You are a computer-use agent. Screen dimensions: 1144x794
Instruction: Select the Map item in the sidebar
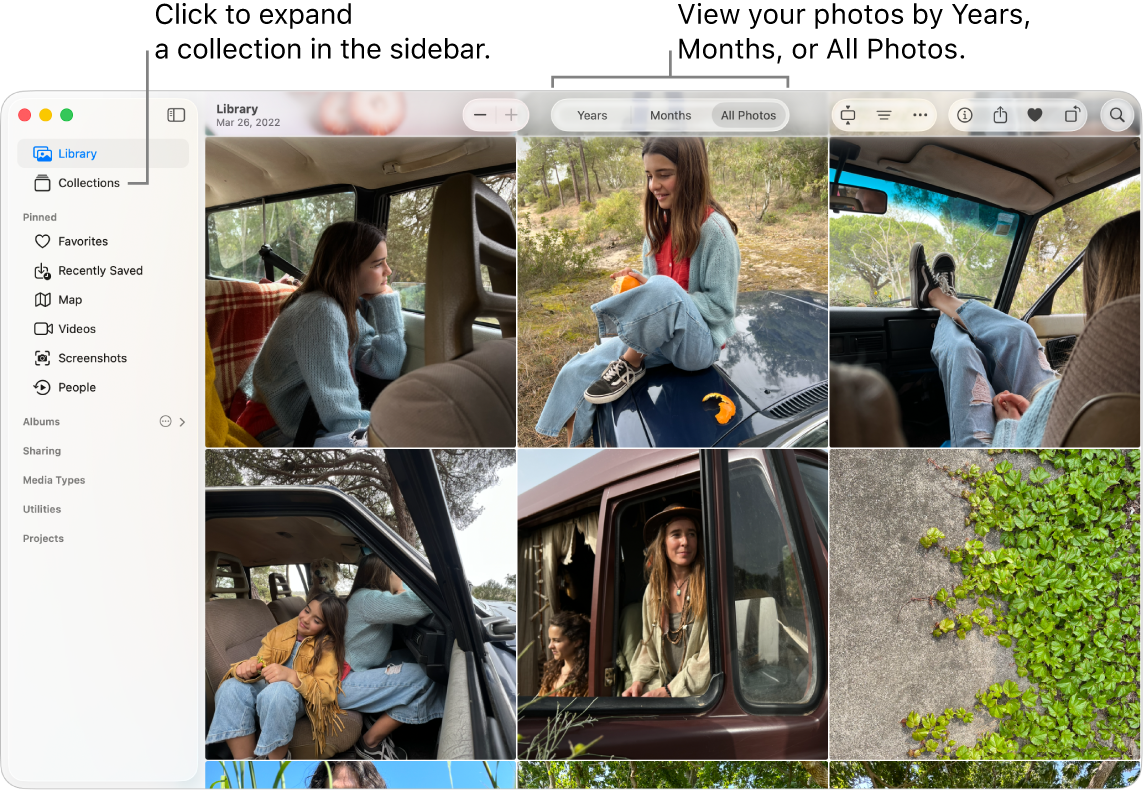coord(70,299)
